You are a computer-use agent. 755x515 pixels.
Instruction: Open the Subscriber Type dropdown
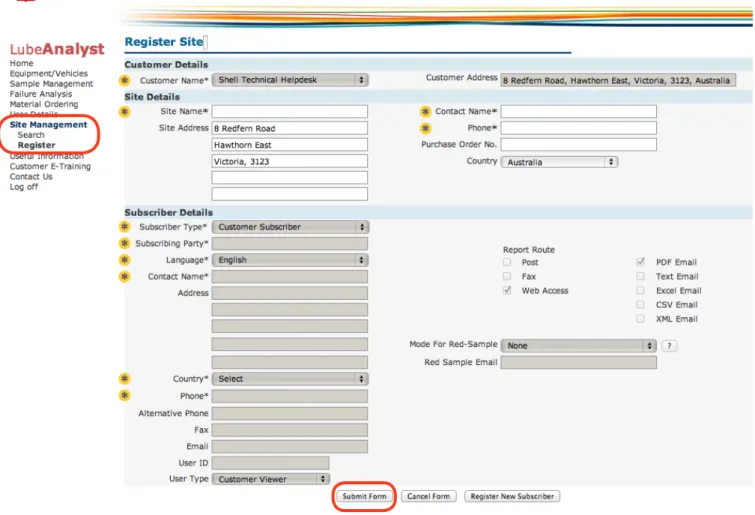(x=290, y=227)
